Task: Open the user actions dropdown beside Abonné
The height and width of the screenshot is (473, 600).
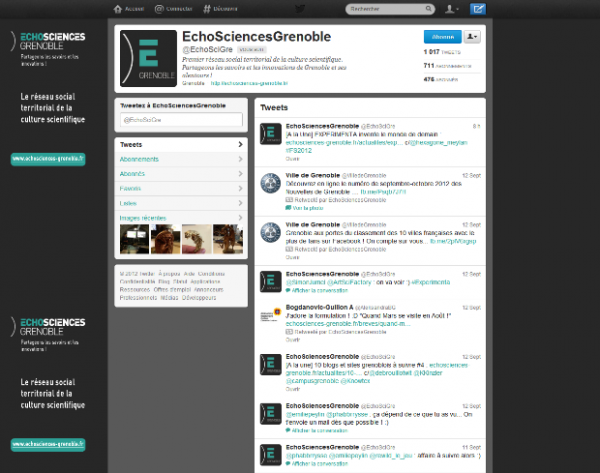Action: click(x=471, y=36)
